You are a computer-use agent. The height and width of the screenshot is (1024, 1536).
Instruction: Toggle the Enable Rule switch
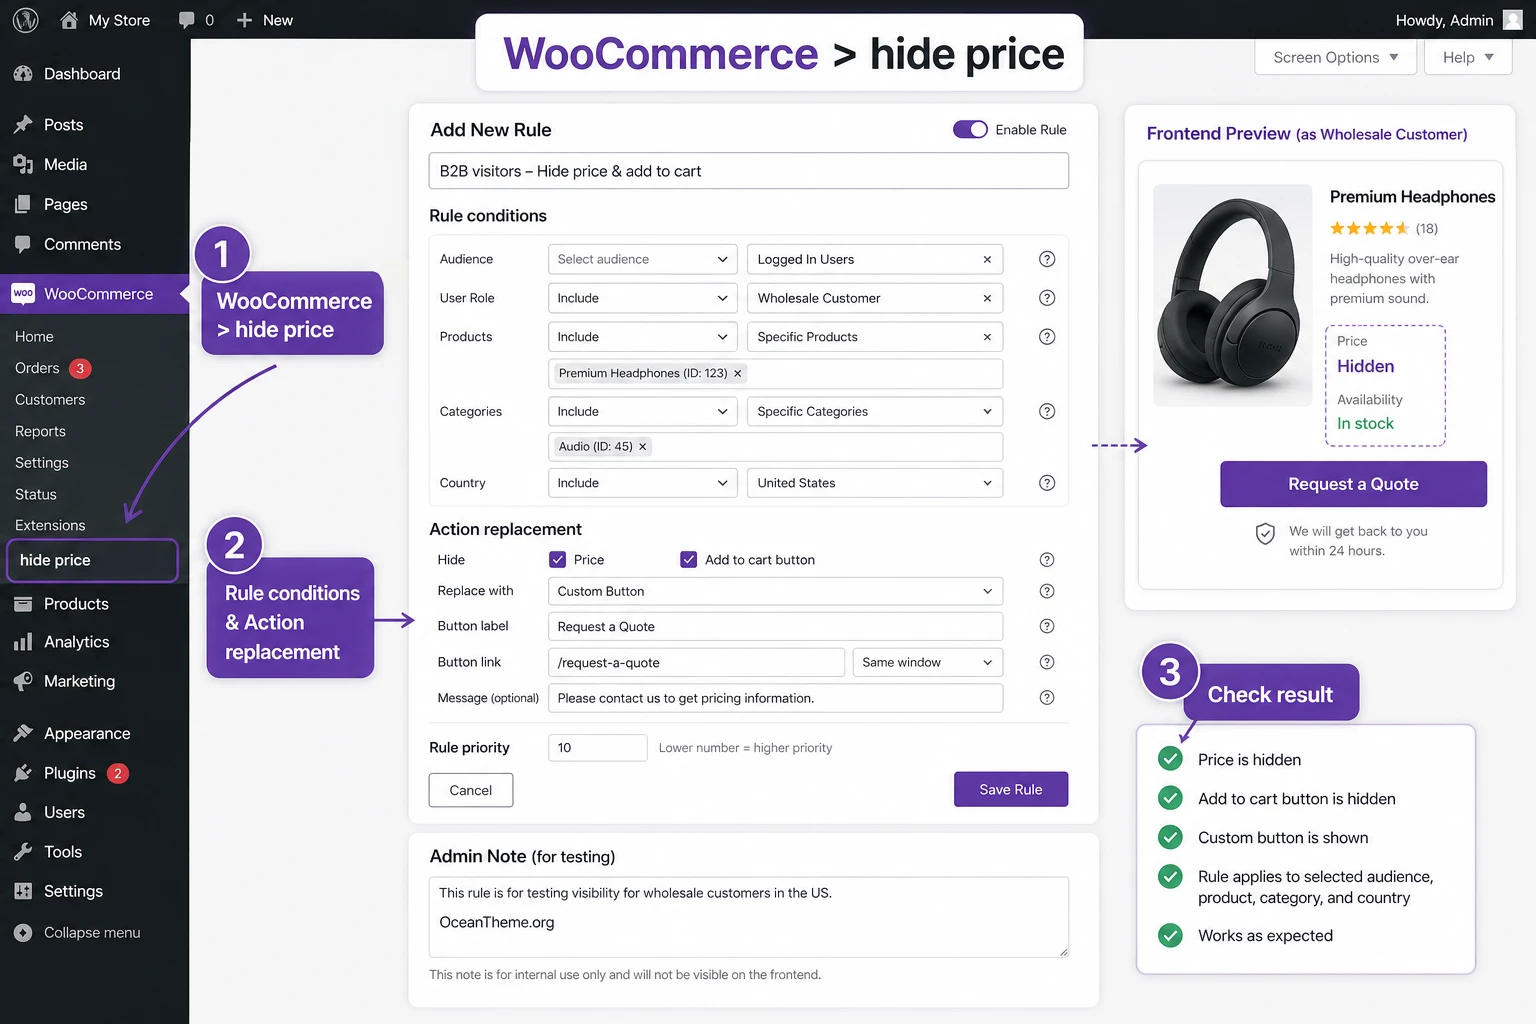(x=970, y=130)
